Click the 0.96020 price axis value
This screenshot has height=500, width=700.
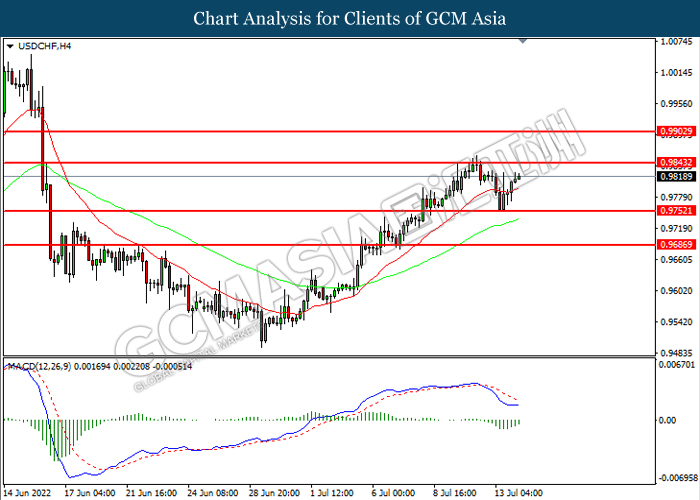pos(677,291)
